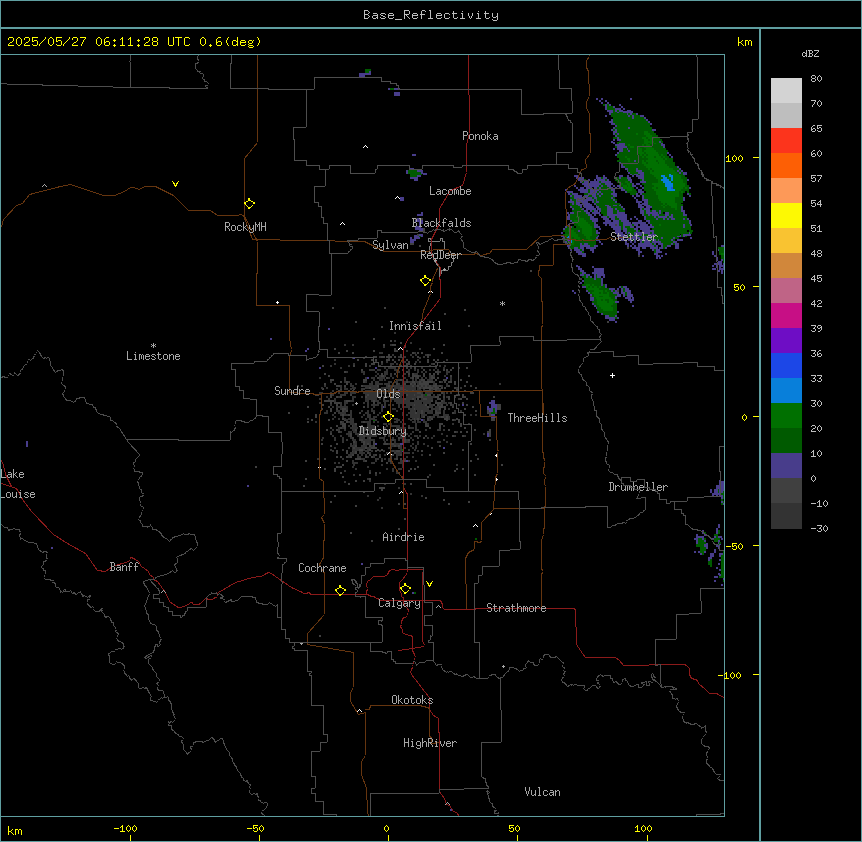Select the magenta swatch in the legend

786,315
